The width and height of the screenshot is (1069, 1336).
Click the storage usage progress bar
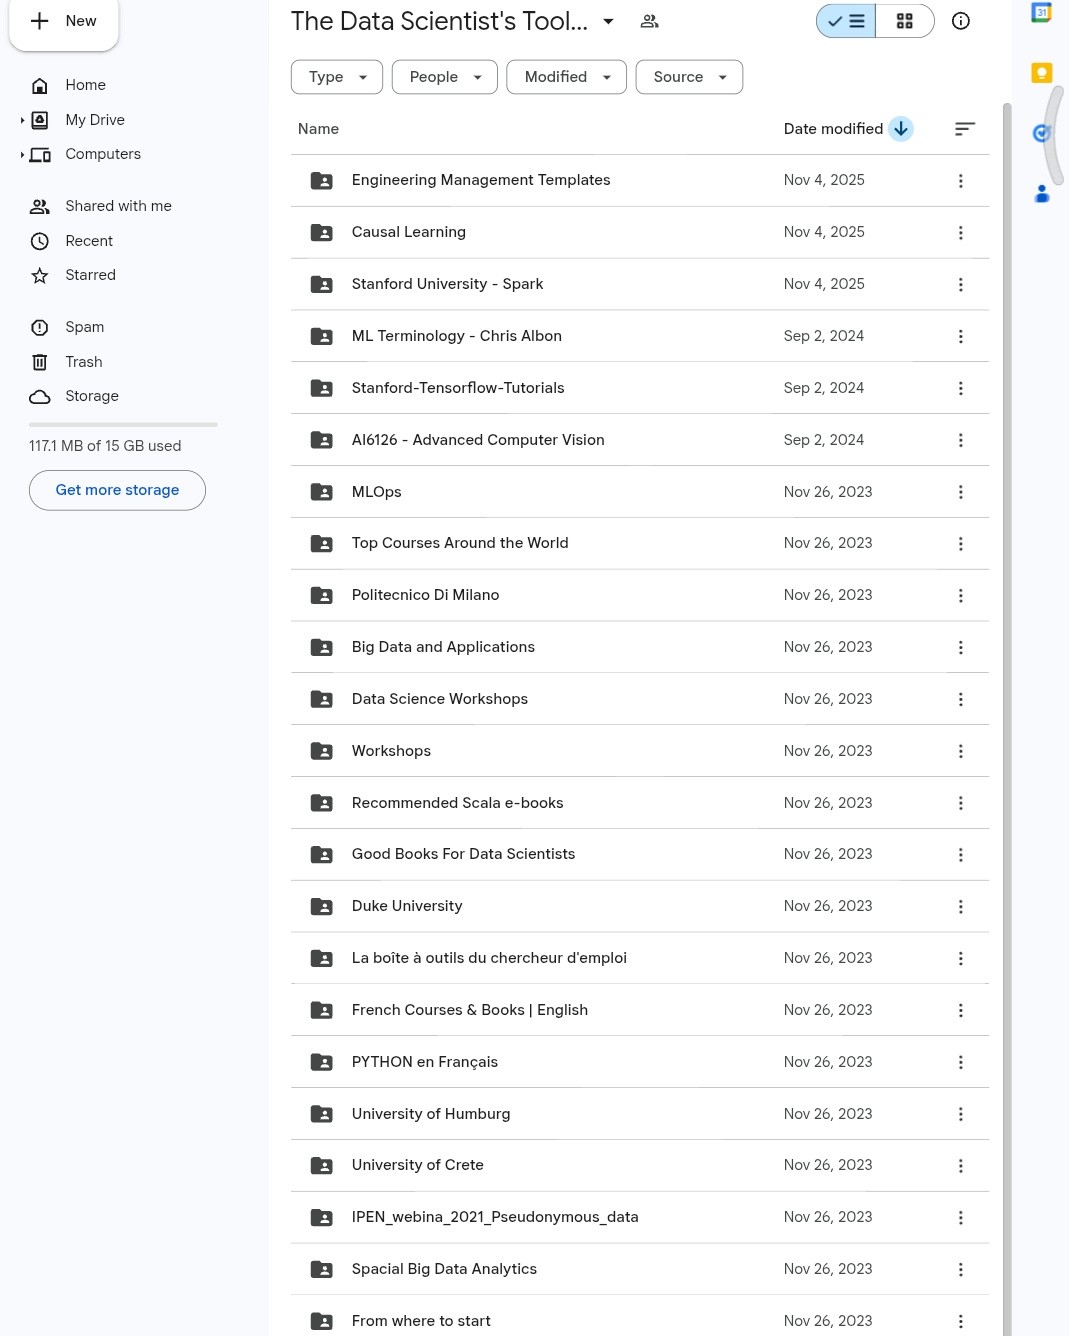(x=123, y=425)
